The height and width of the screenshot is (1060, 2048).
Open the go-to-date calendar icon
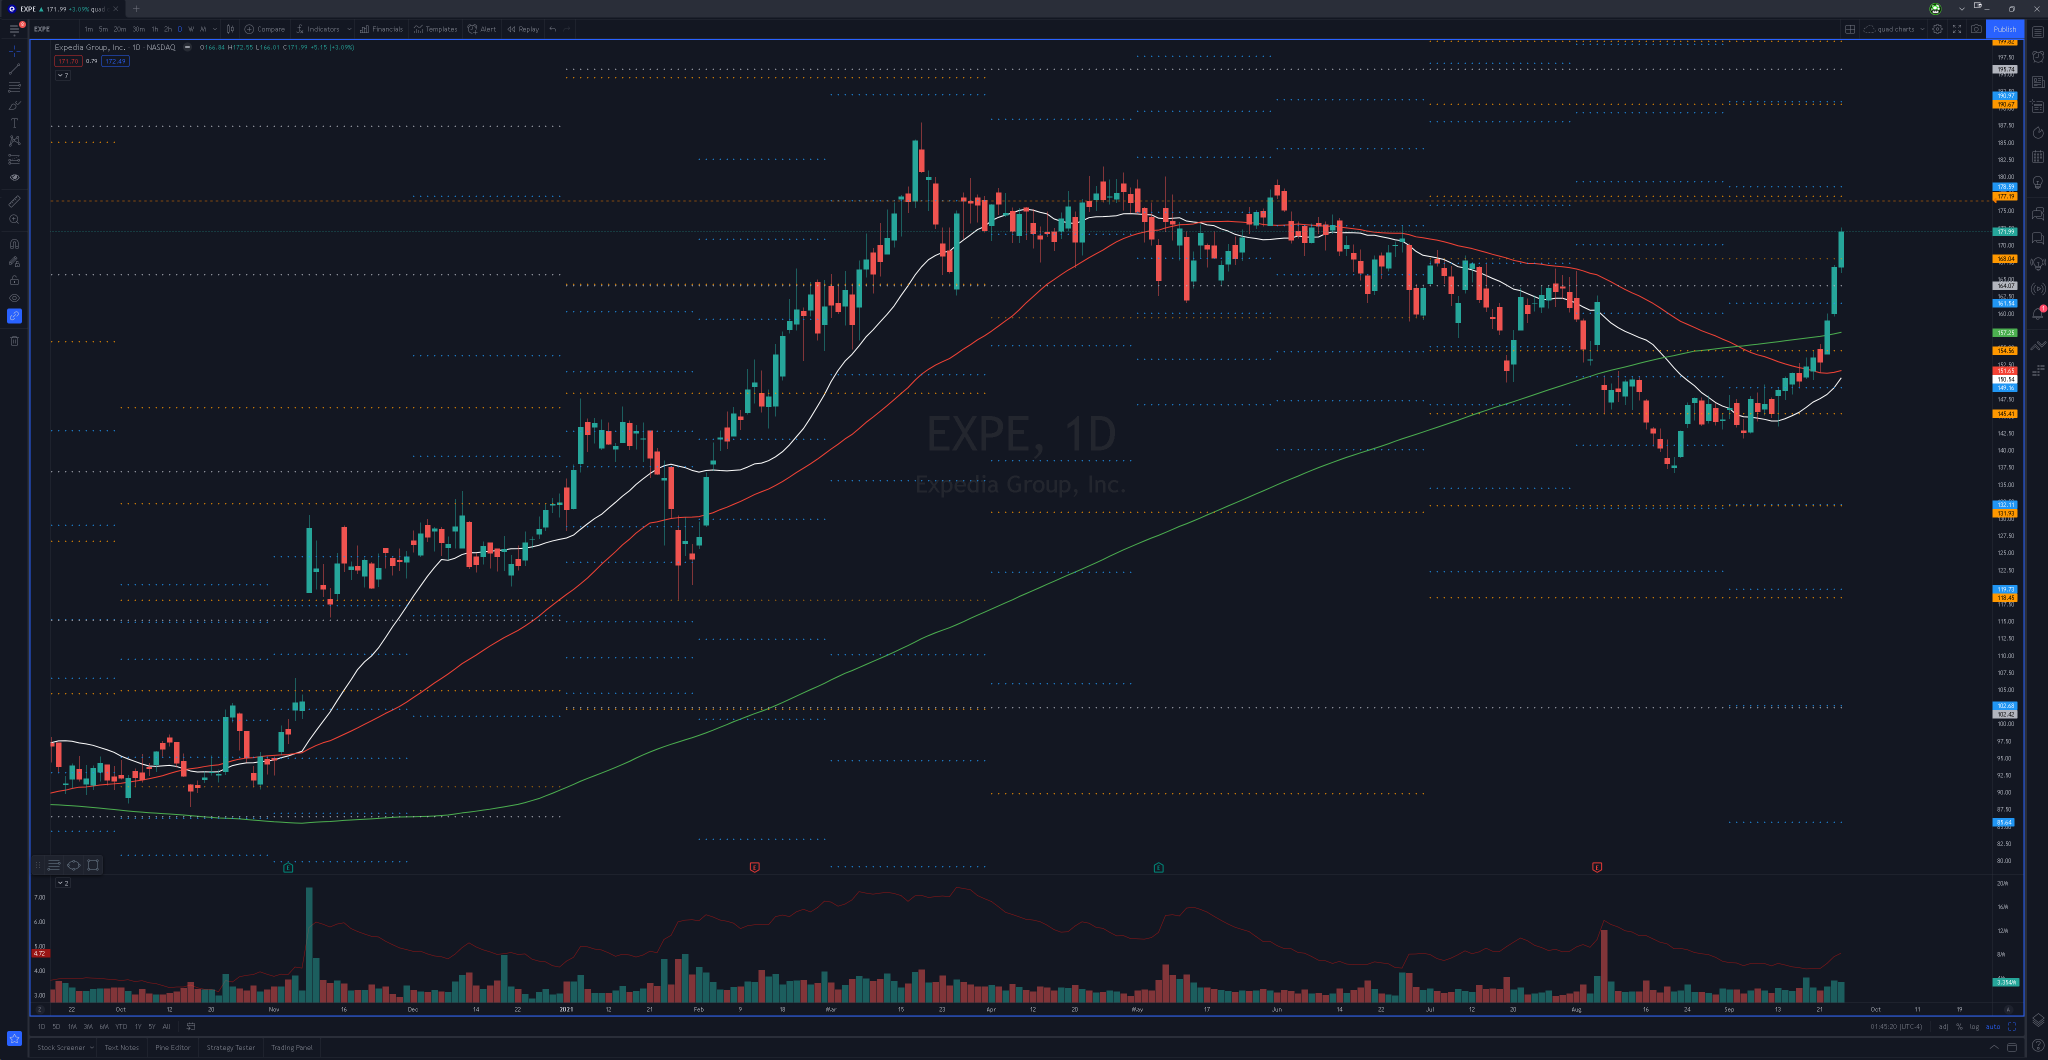coord(190,1026)
